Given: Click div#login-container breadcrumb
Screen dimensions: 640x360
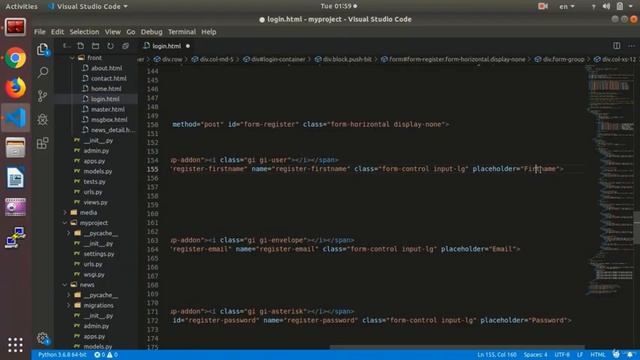Looking at the screenshot, I should point(275,59).
